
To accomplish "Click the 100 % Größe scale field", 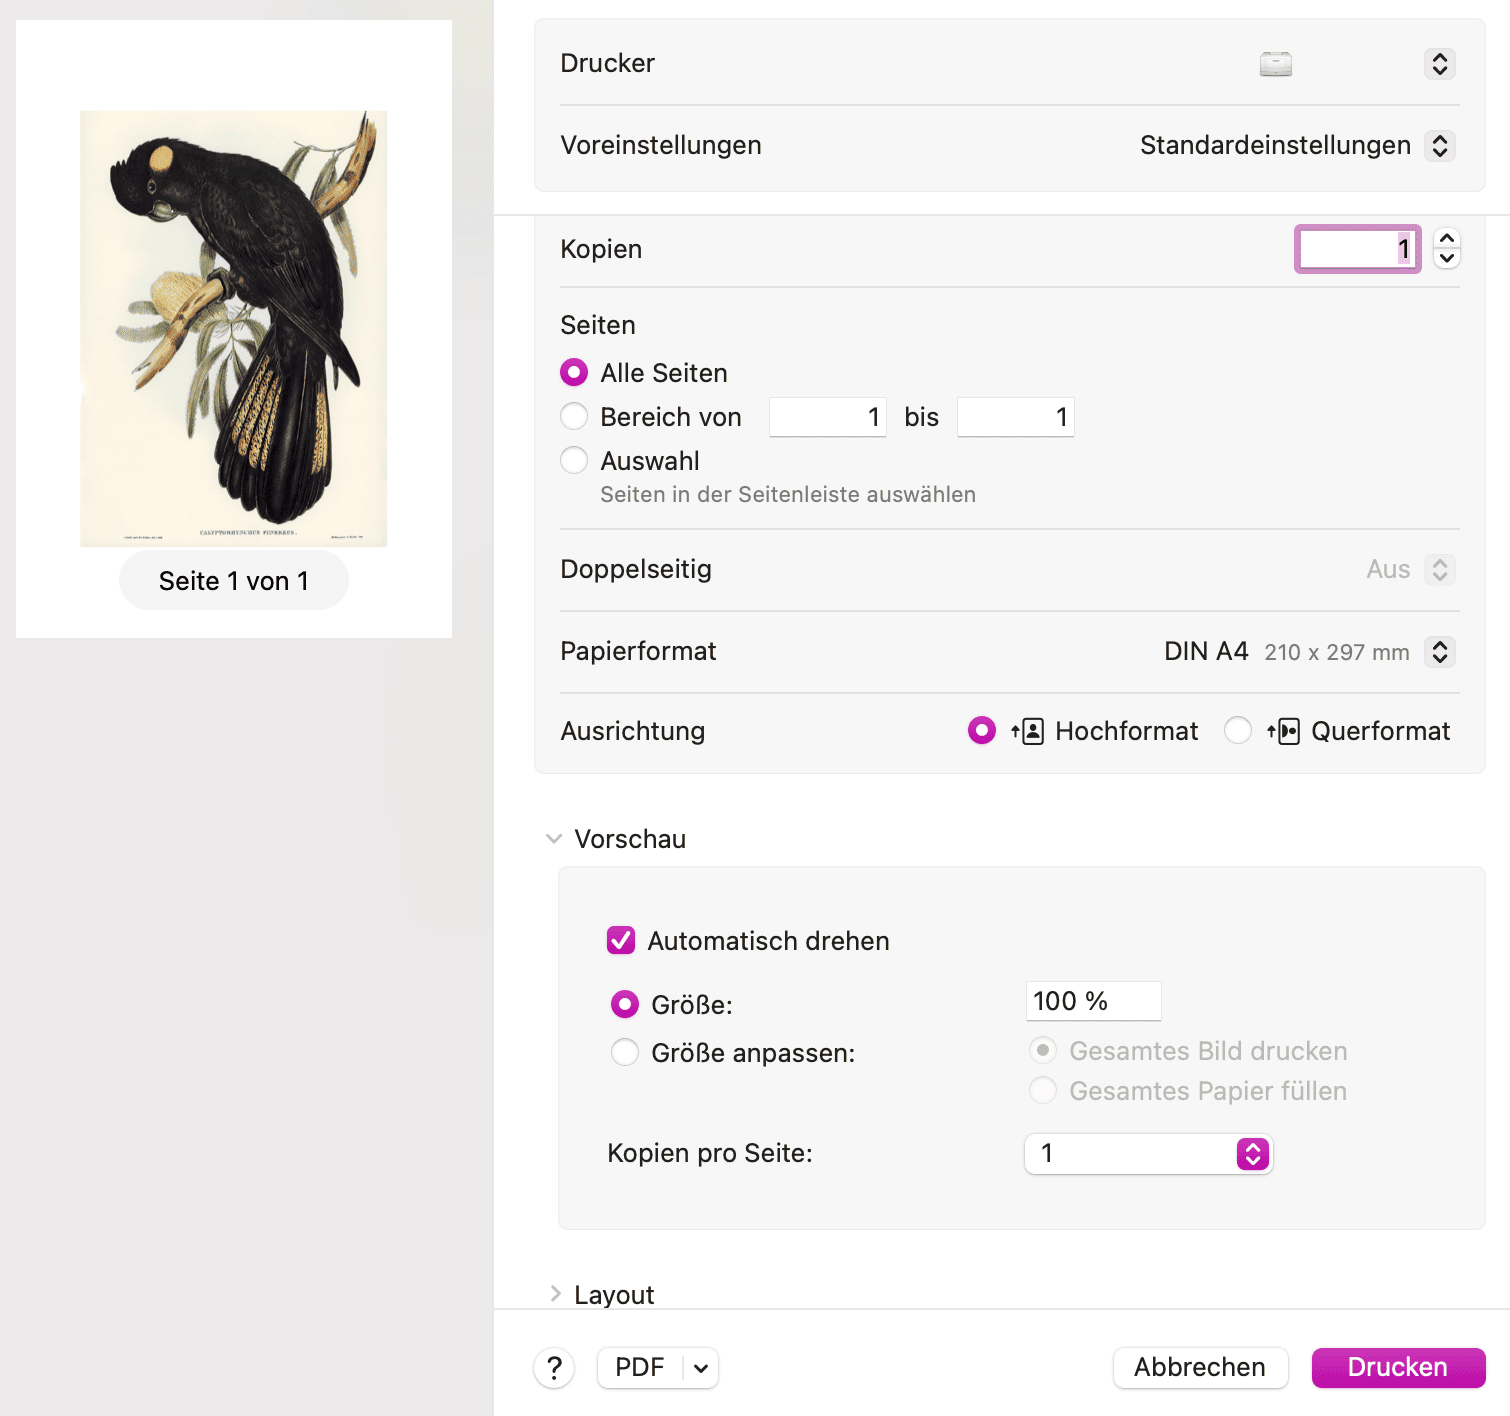I will tap(1093, 1001).
